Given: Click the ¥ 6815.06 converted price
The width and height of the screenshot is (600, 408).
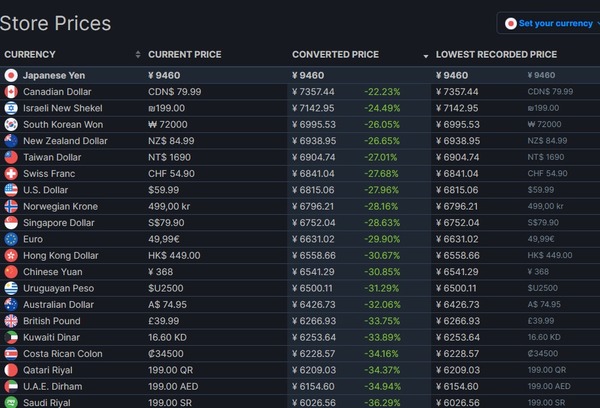Looking at the screenshot, I should (x=313, y=190).
